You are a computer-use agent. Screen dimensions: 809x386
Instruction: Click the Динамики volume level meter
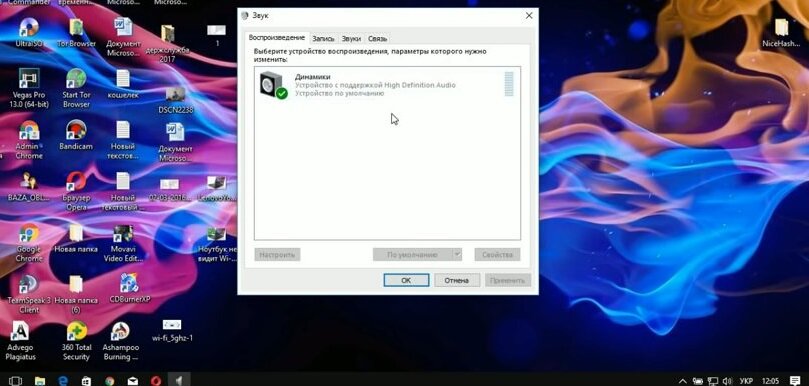tap(509, 84)
